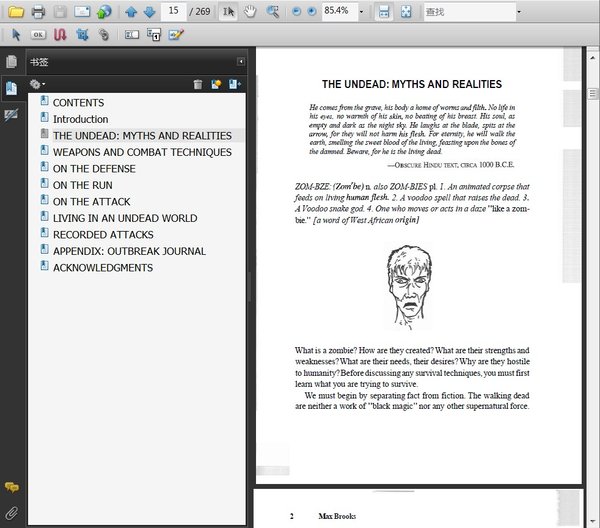The width and height of the screenshot is (600, 528).
Task: Click the zoom percentage field 85.4%
Action: (x=340, y=11)
